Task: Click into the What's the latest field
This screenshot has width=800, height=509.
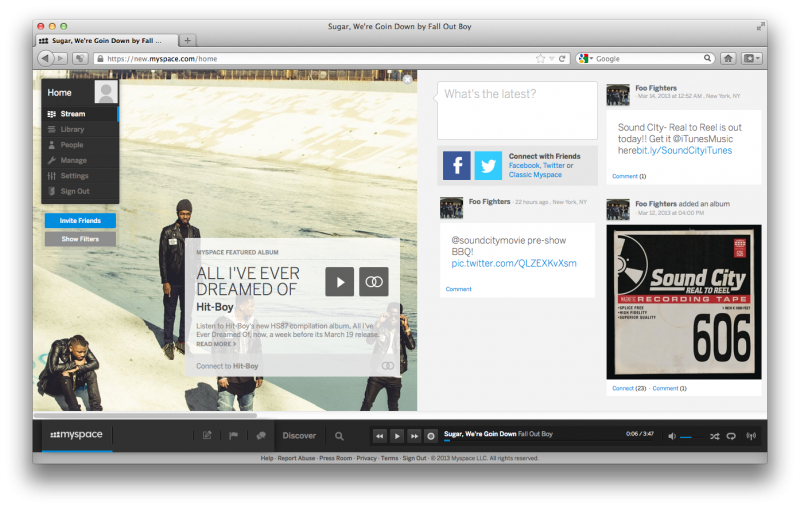Action: pyautogui.click(x=517, y=110)
